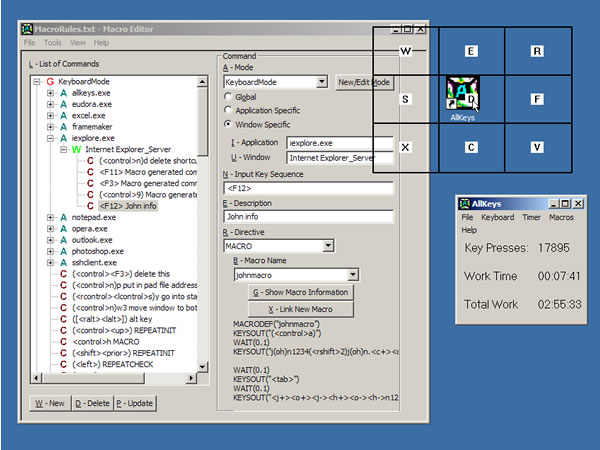Image resolution: width=600 pixels, height=450 pixels.
Task: Expand the notepad.exe tree node
Action: pyautogui.click(x=50, y=217)
